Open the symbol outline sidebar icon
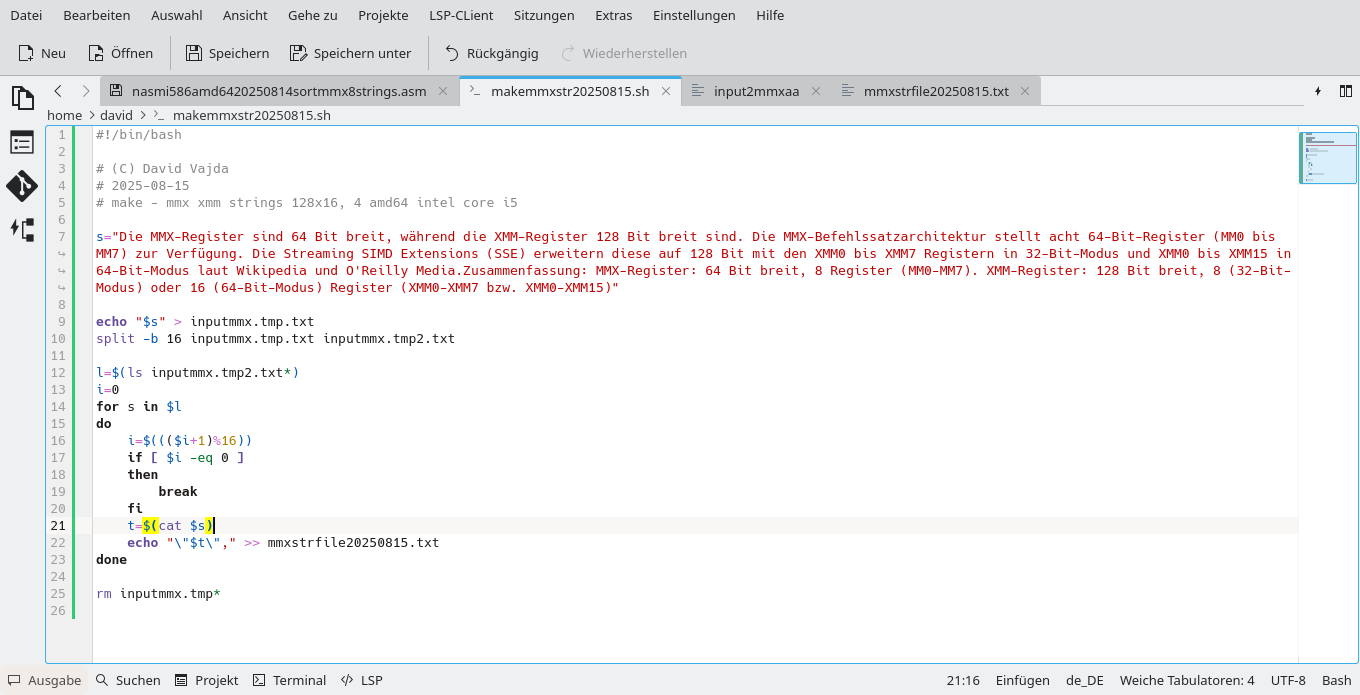1360x695 pixels. 22,142
